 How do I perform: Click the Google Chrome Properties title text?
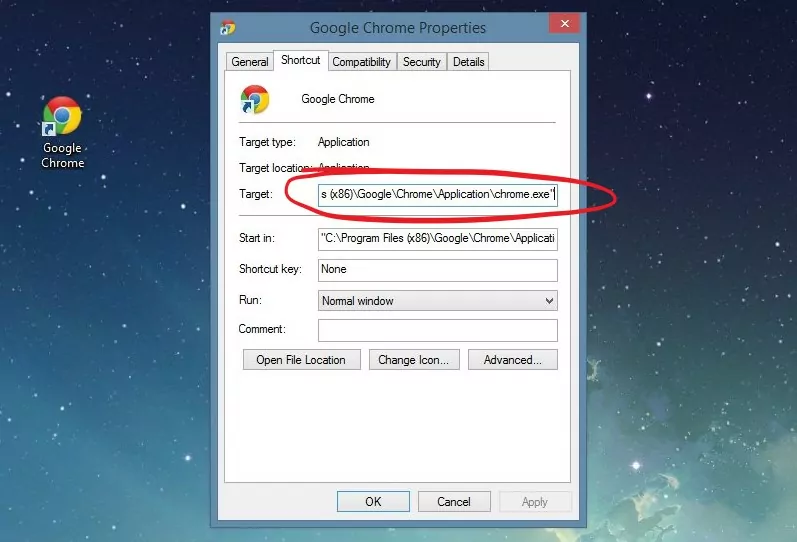tap(398, 27)
